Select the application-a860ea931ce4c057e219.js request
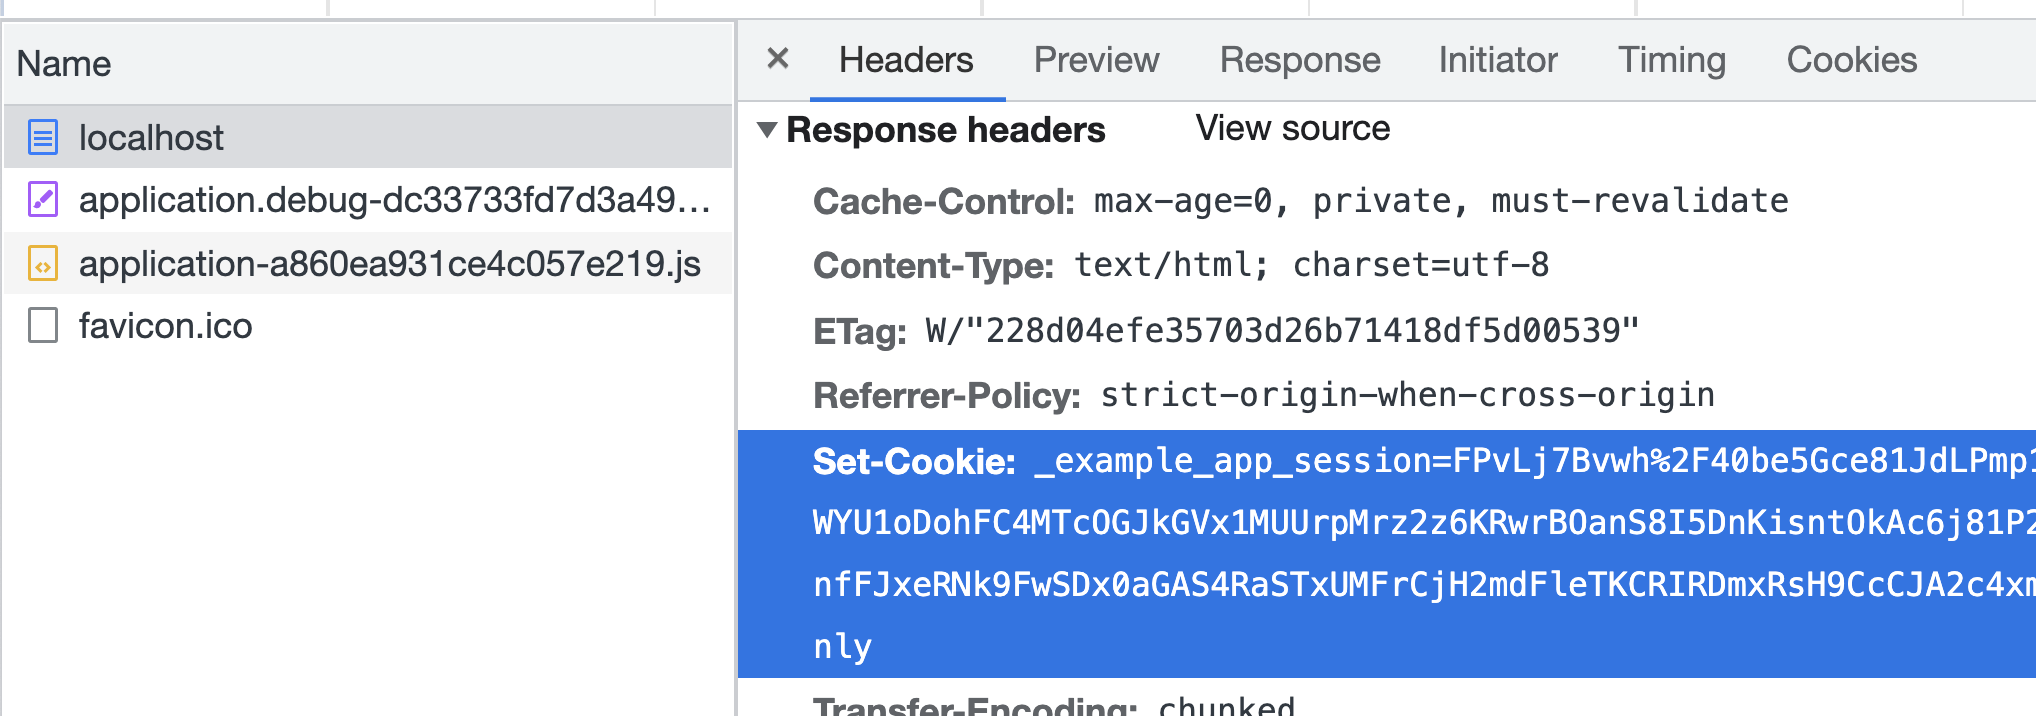The height and width of the screenshot is (716, 2036). pos(389,264)
